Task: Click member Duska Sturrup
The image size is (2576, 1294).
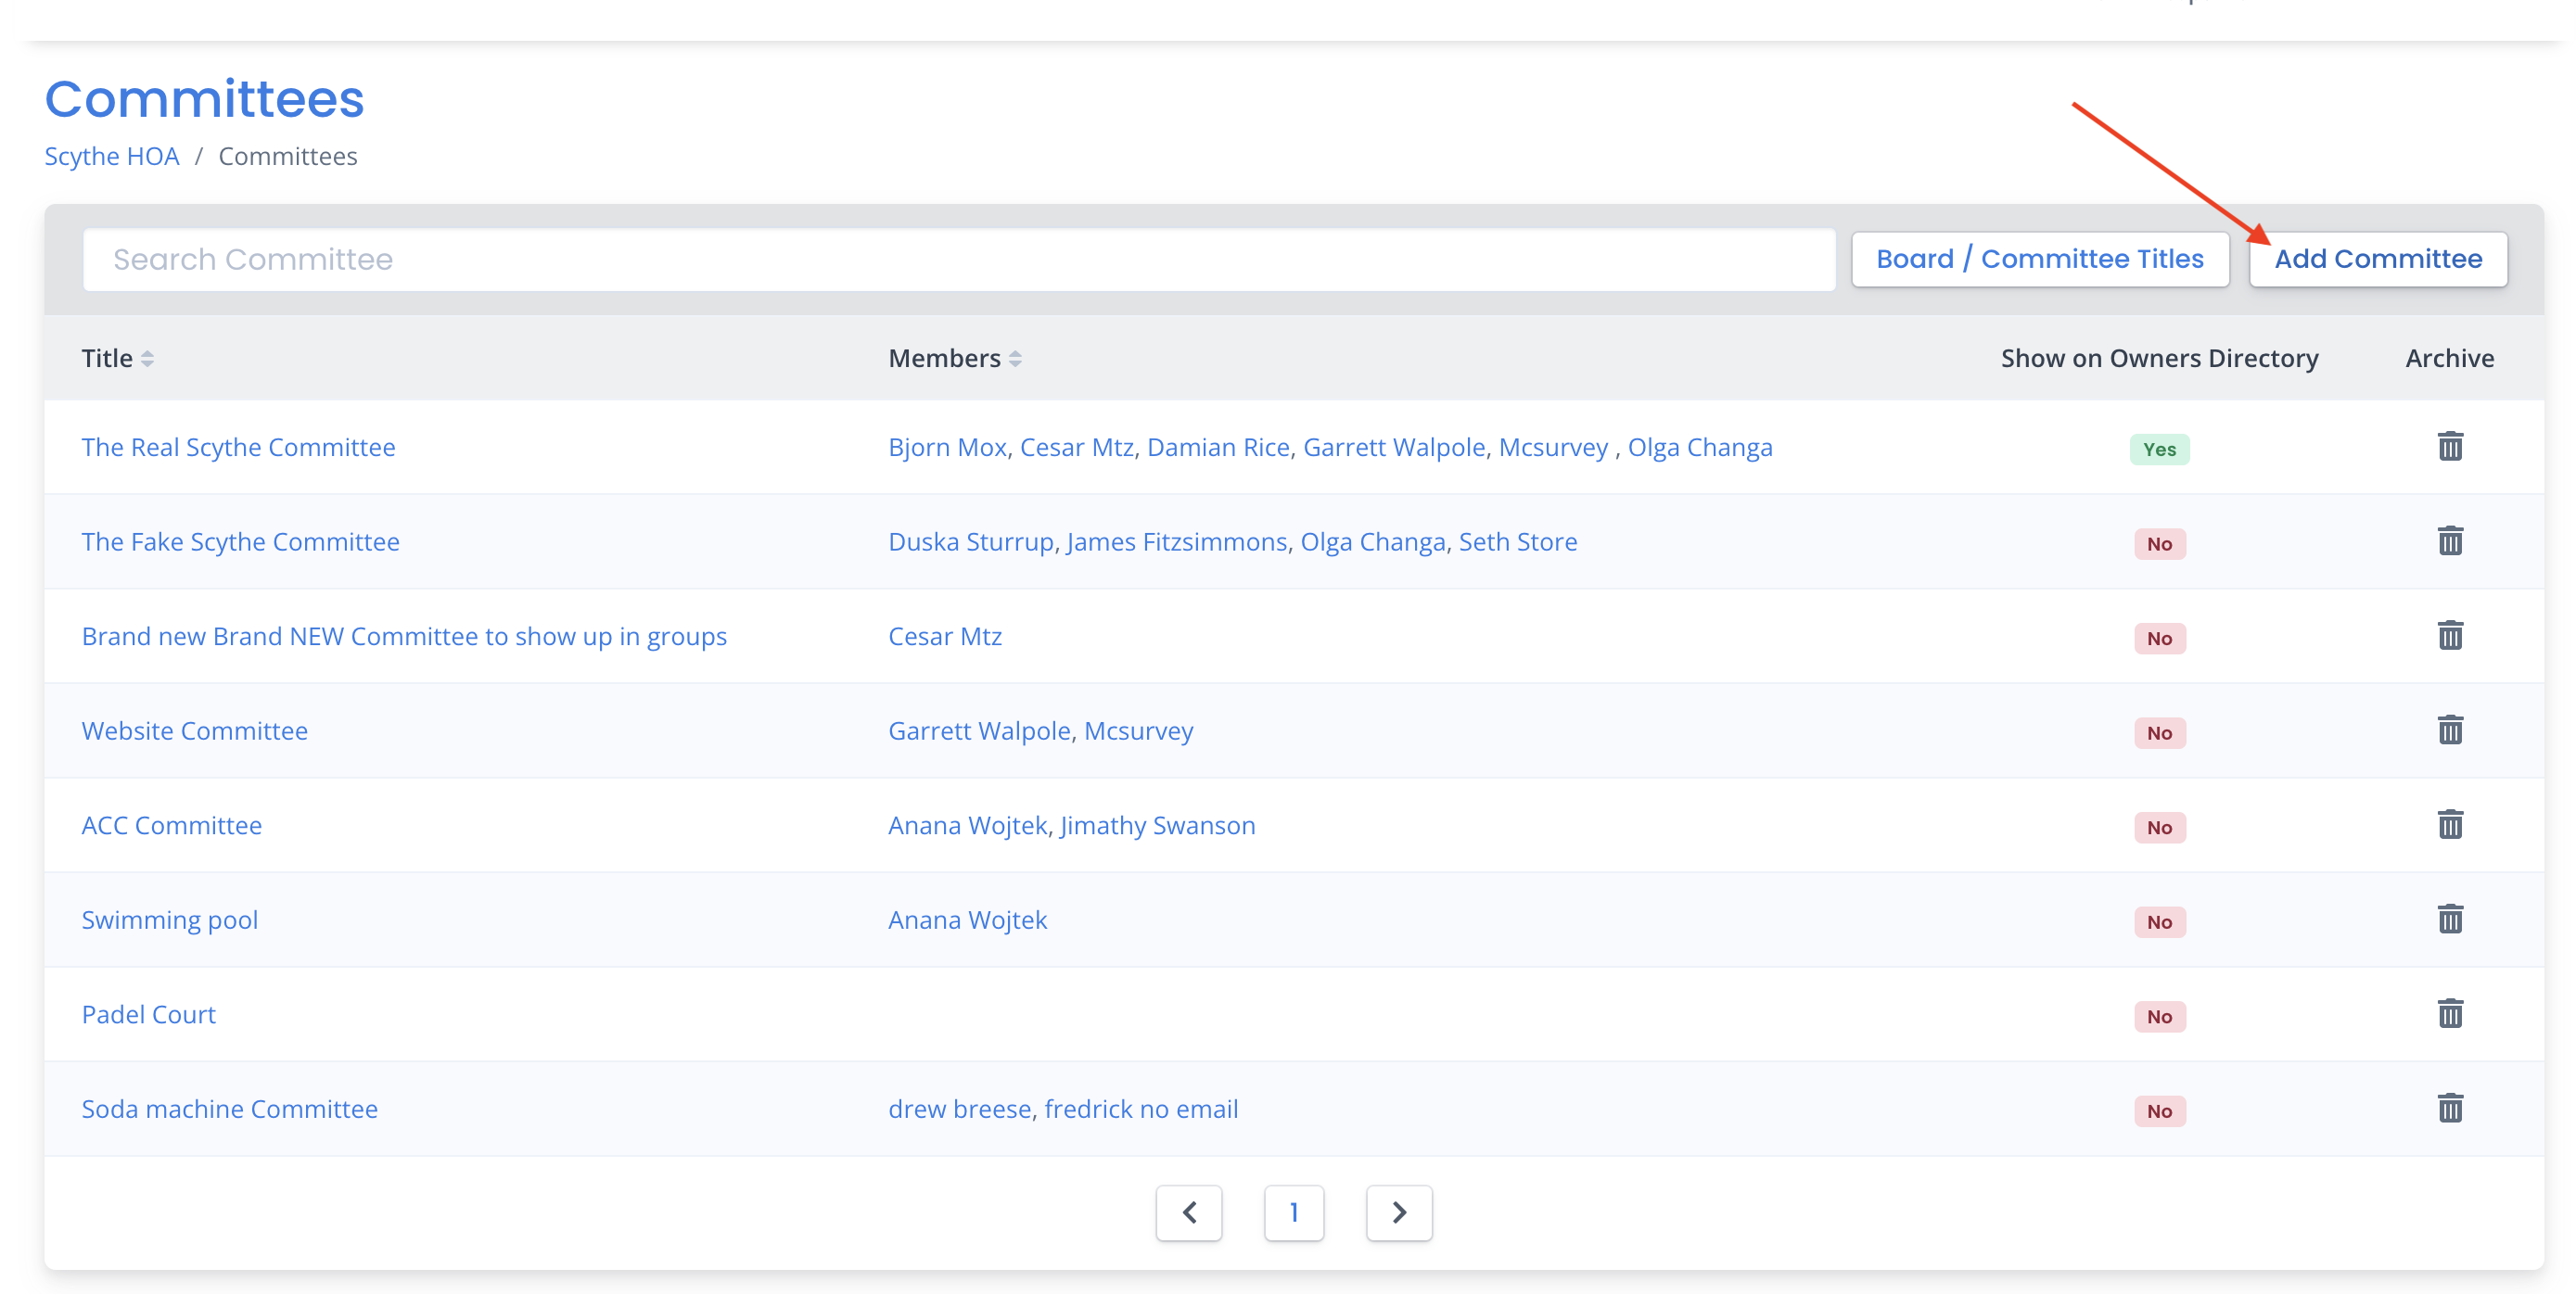Action: point(971,542)
